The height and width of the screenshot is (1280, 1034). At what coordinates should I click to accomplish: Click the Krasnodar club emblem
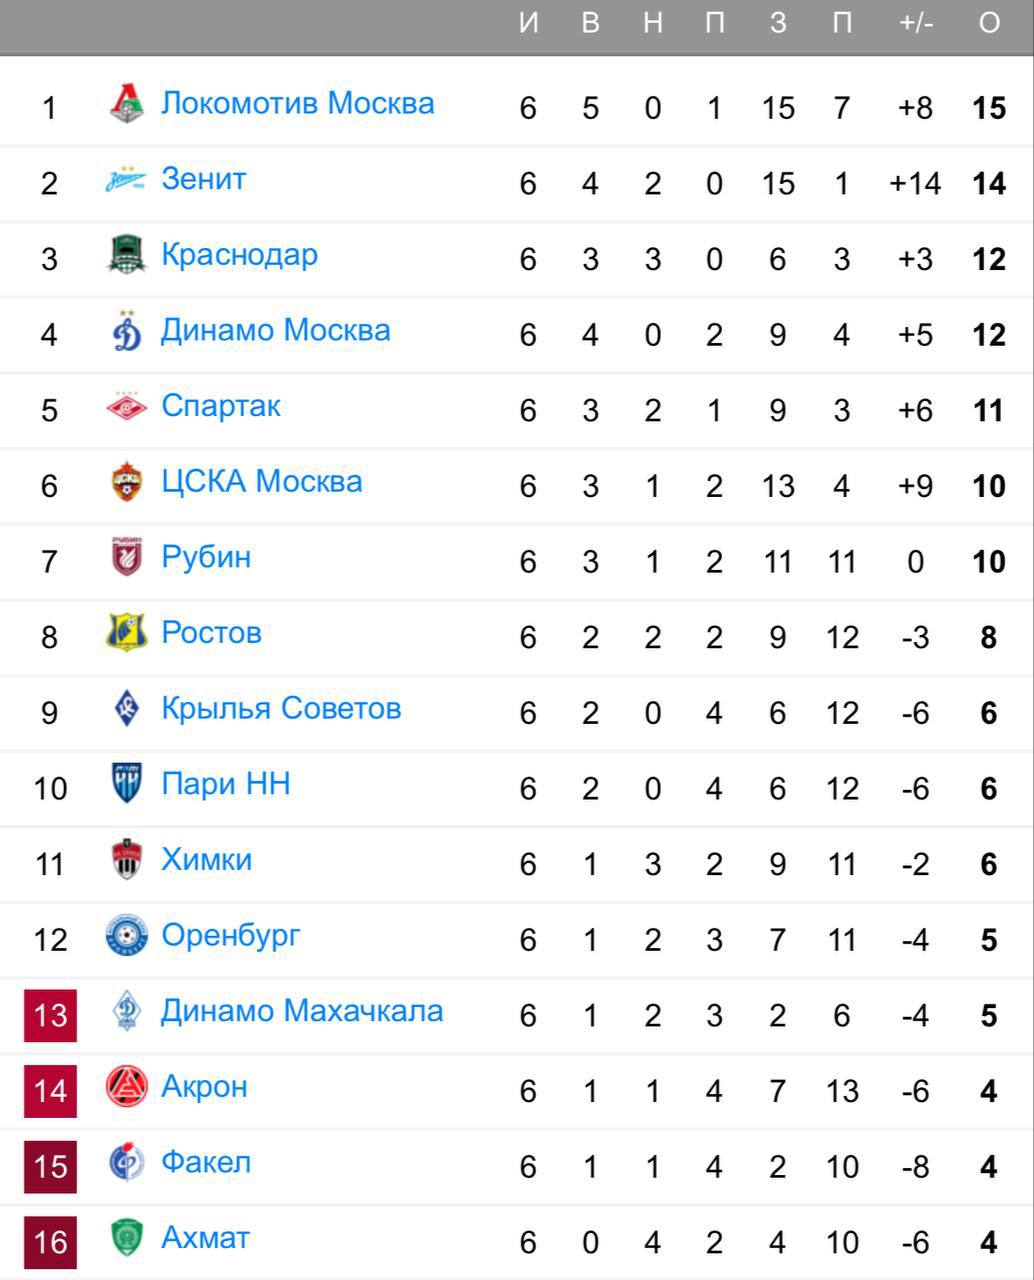pos(126,255)
